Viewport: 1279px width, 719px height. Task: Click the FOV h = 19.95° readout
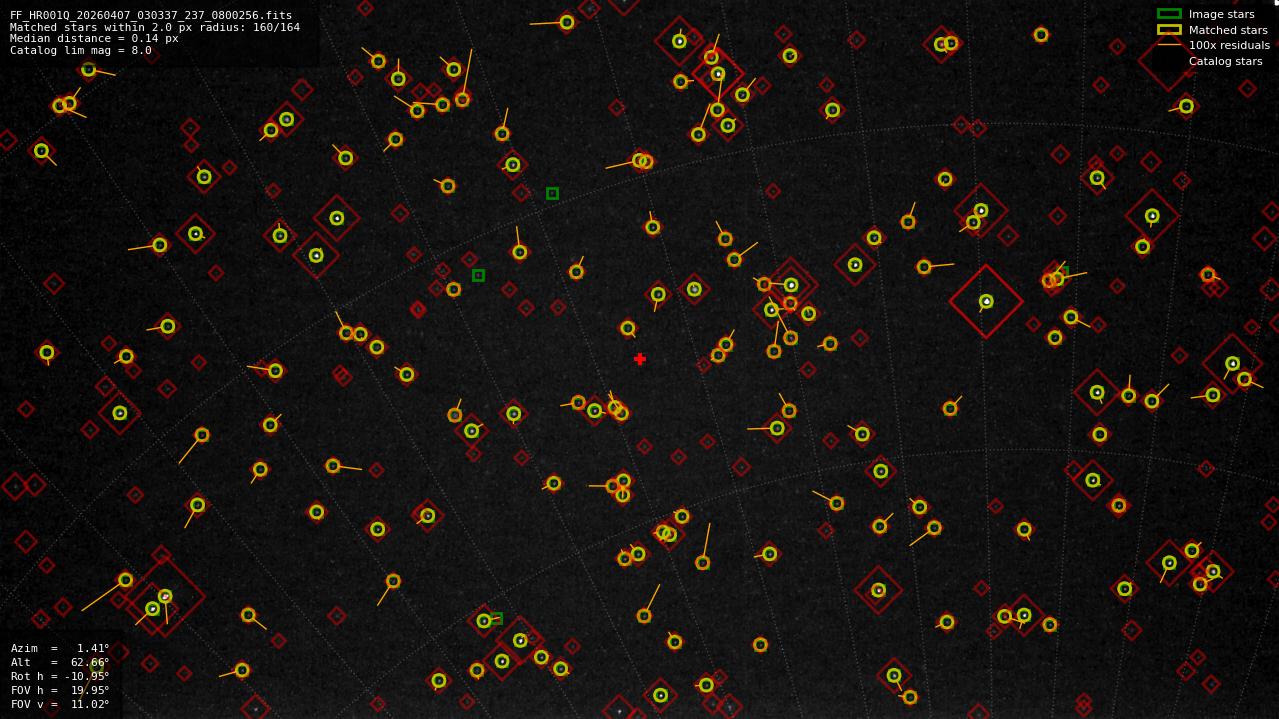(x=60, y=690)
